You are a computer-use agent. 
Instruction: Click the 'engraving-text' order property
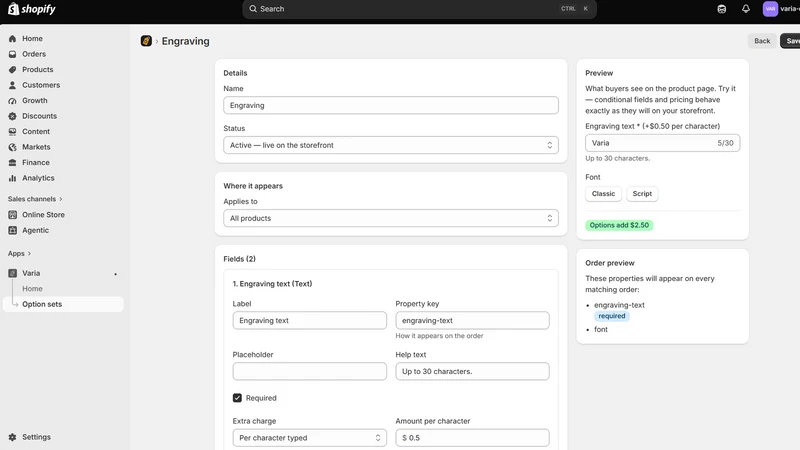619,305
